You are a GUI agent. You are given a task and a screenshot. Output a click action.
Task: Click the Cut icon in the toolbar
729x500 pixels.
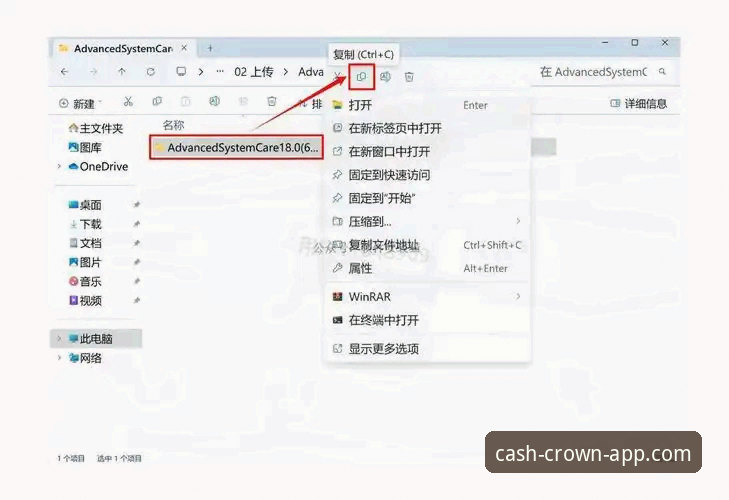tap(128, 101)
